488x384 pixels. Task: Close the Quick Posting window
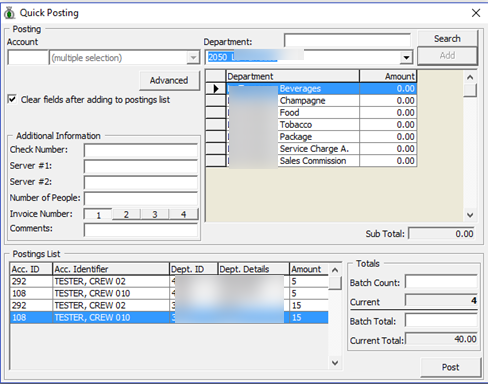(x=476, y=13)
